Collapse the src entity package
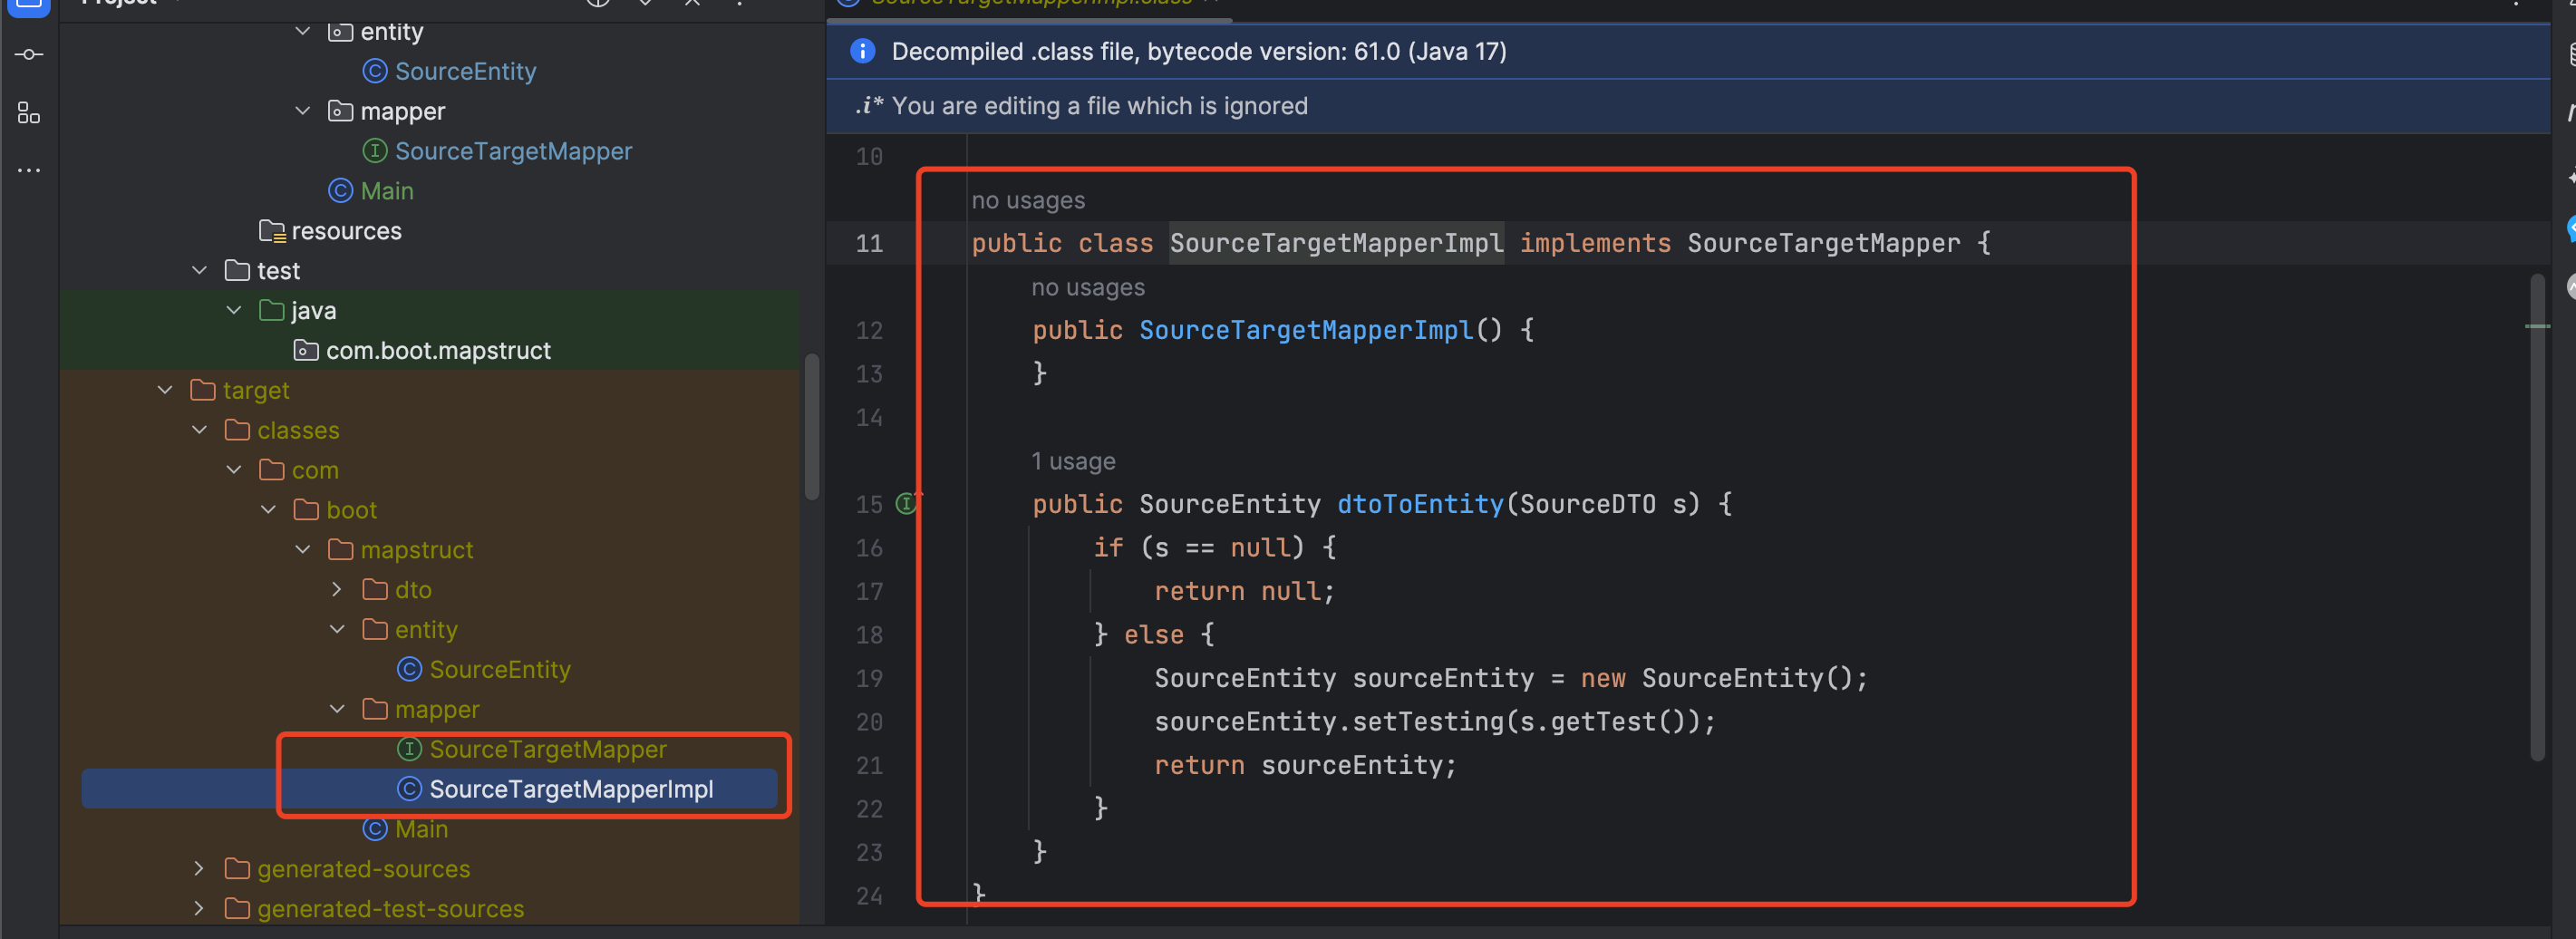Screen dimensions: 2576x939 302,31
